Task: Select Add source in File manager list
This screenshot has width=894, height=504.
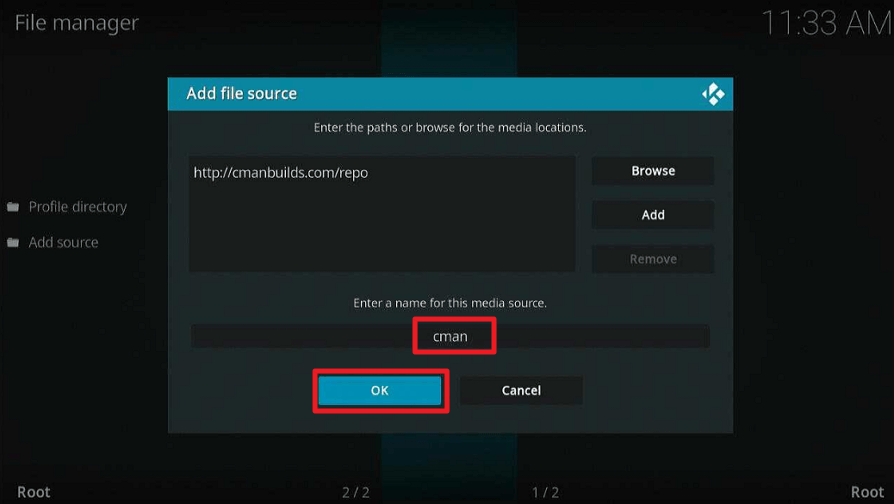Action: (x=63, y=242)
